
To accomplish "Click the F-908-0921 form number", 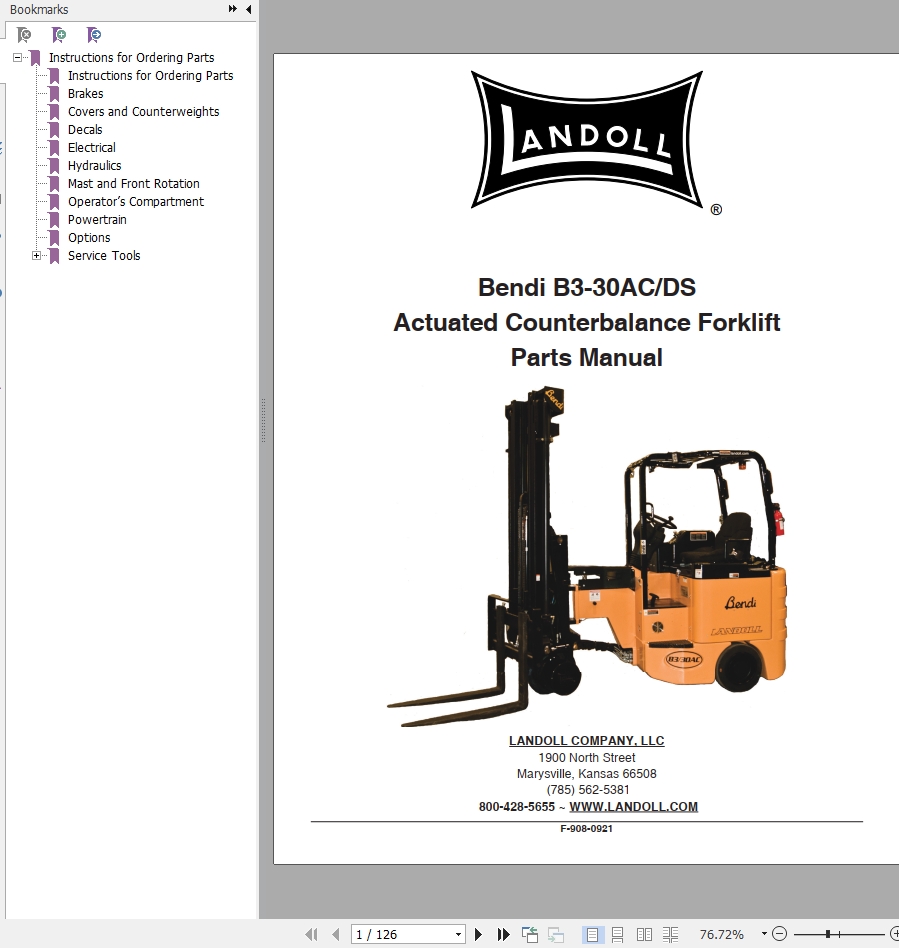I will click(x=586, y=829).
